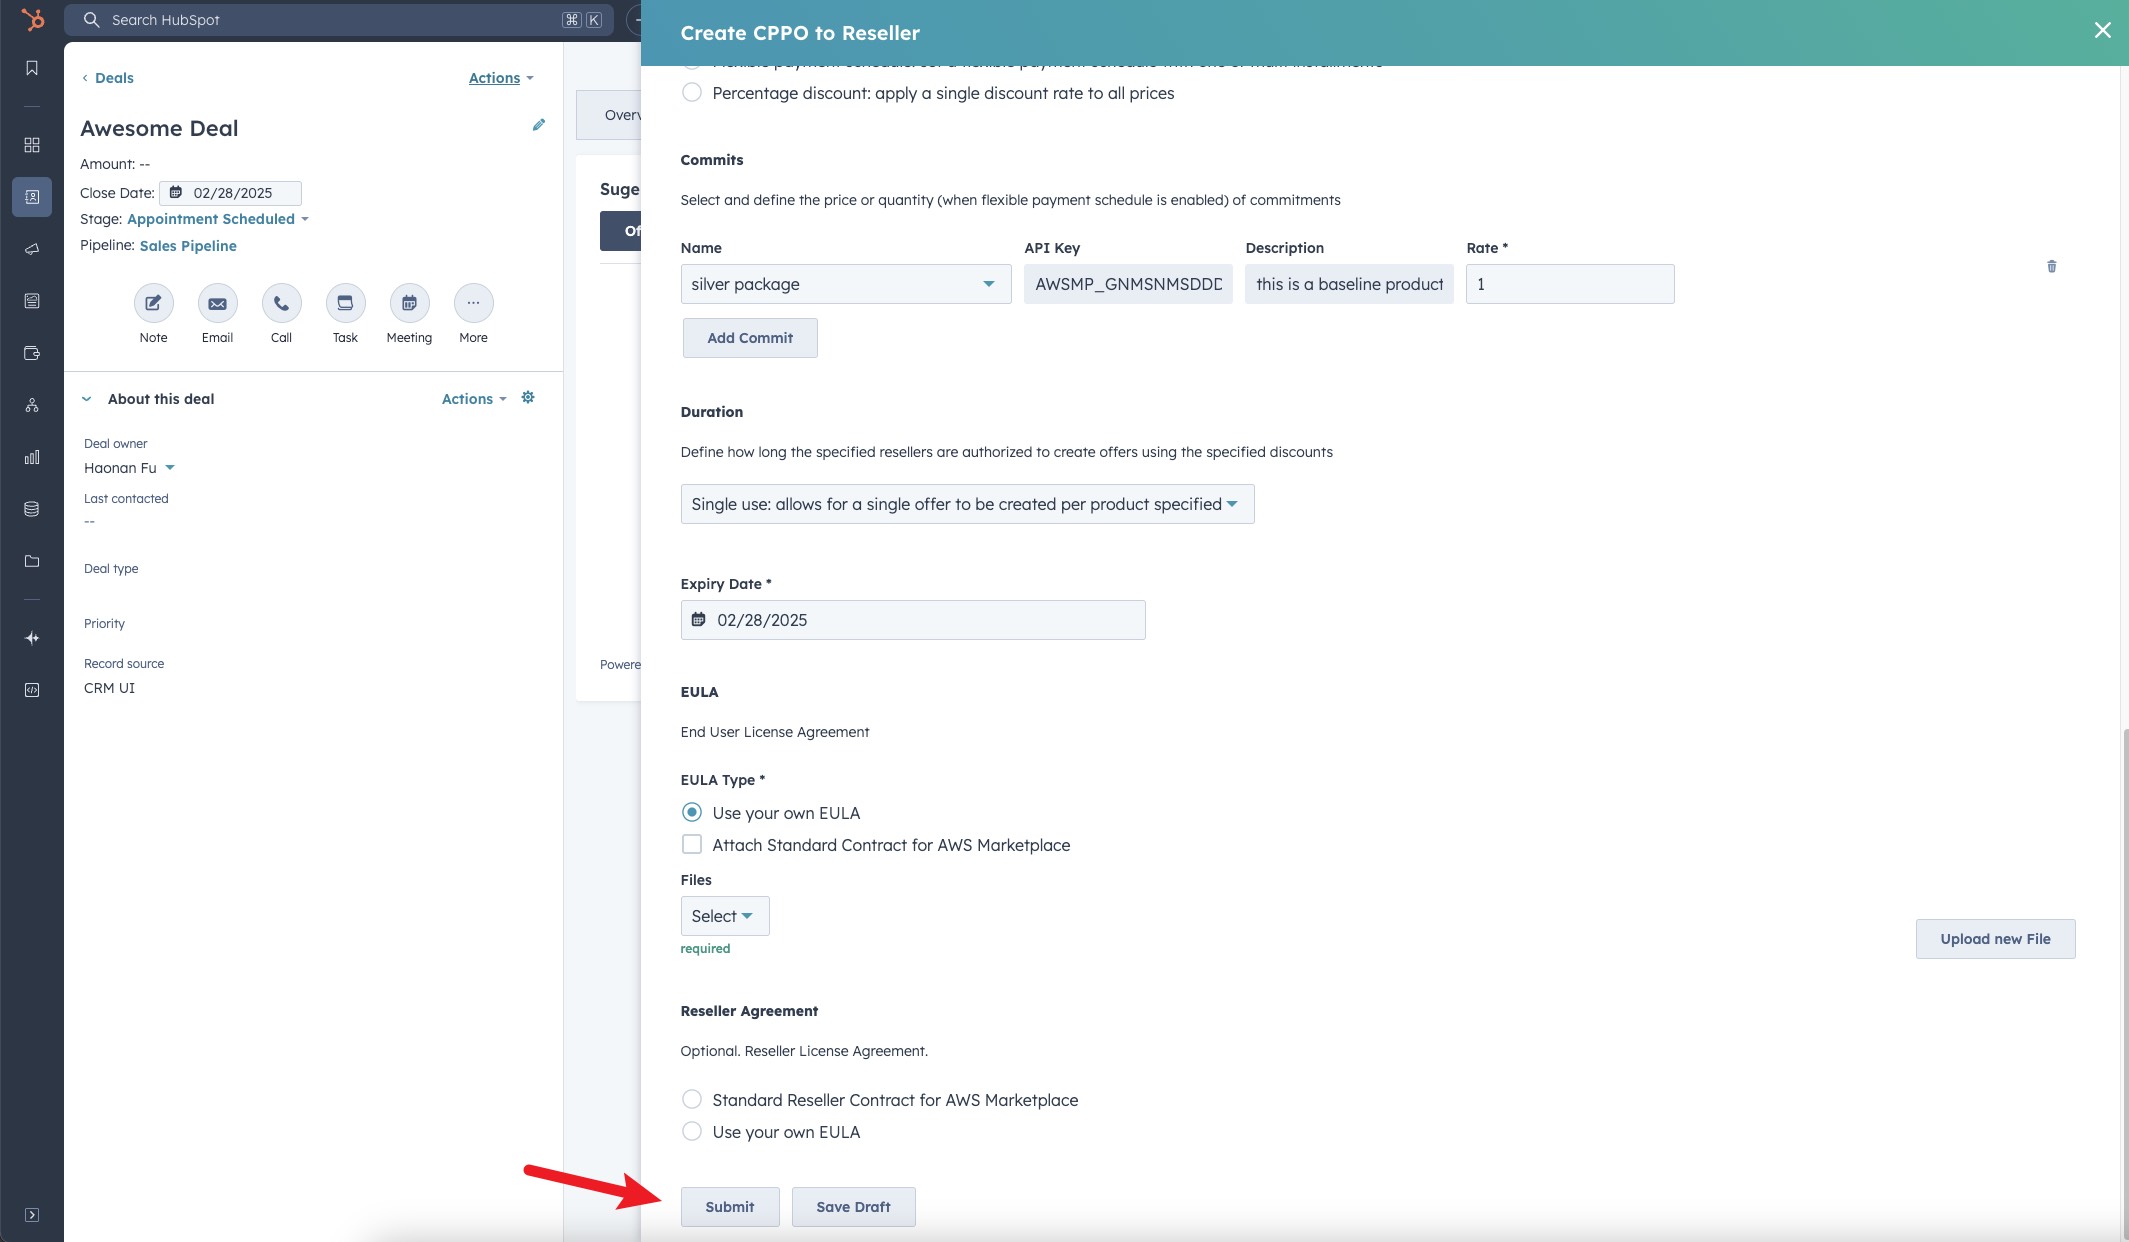Open the silver package Name dropdown
The width and height of the screenshot is (2129, 1242).
click(x=845, y=284)
